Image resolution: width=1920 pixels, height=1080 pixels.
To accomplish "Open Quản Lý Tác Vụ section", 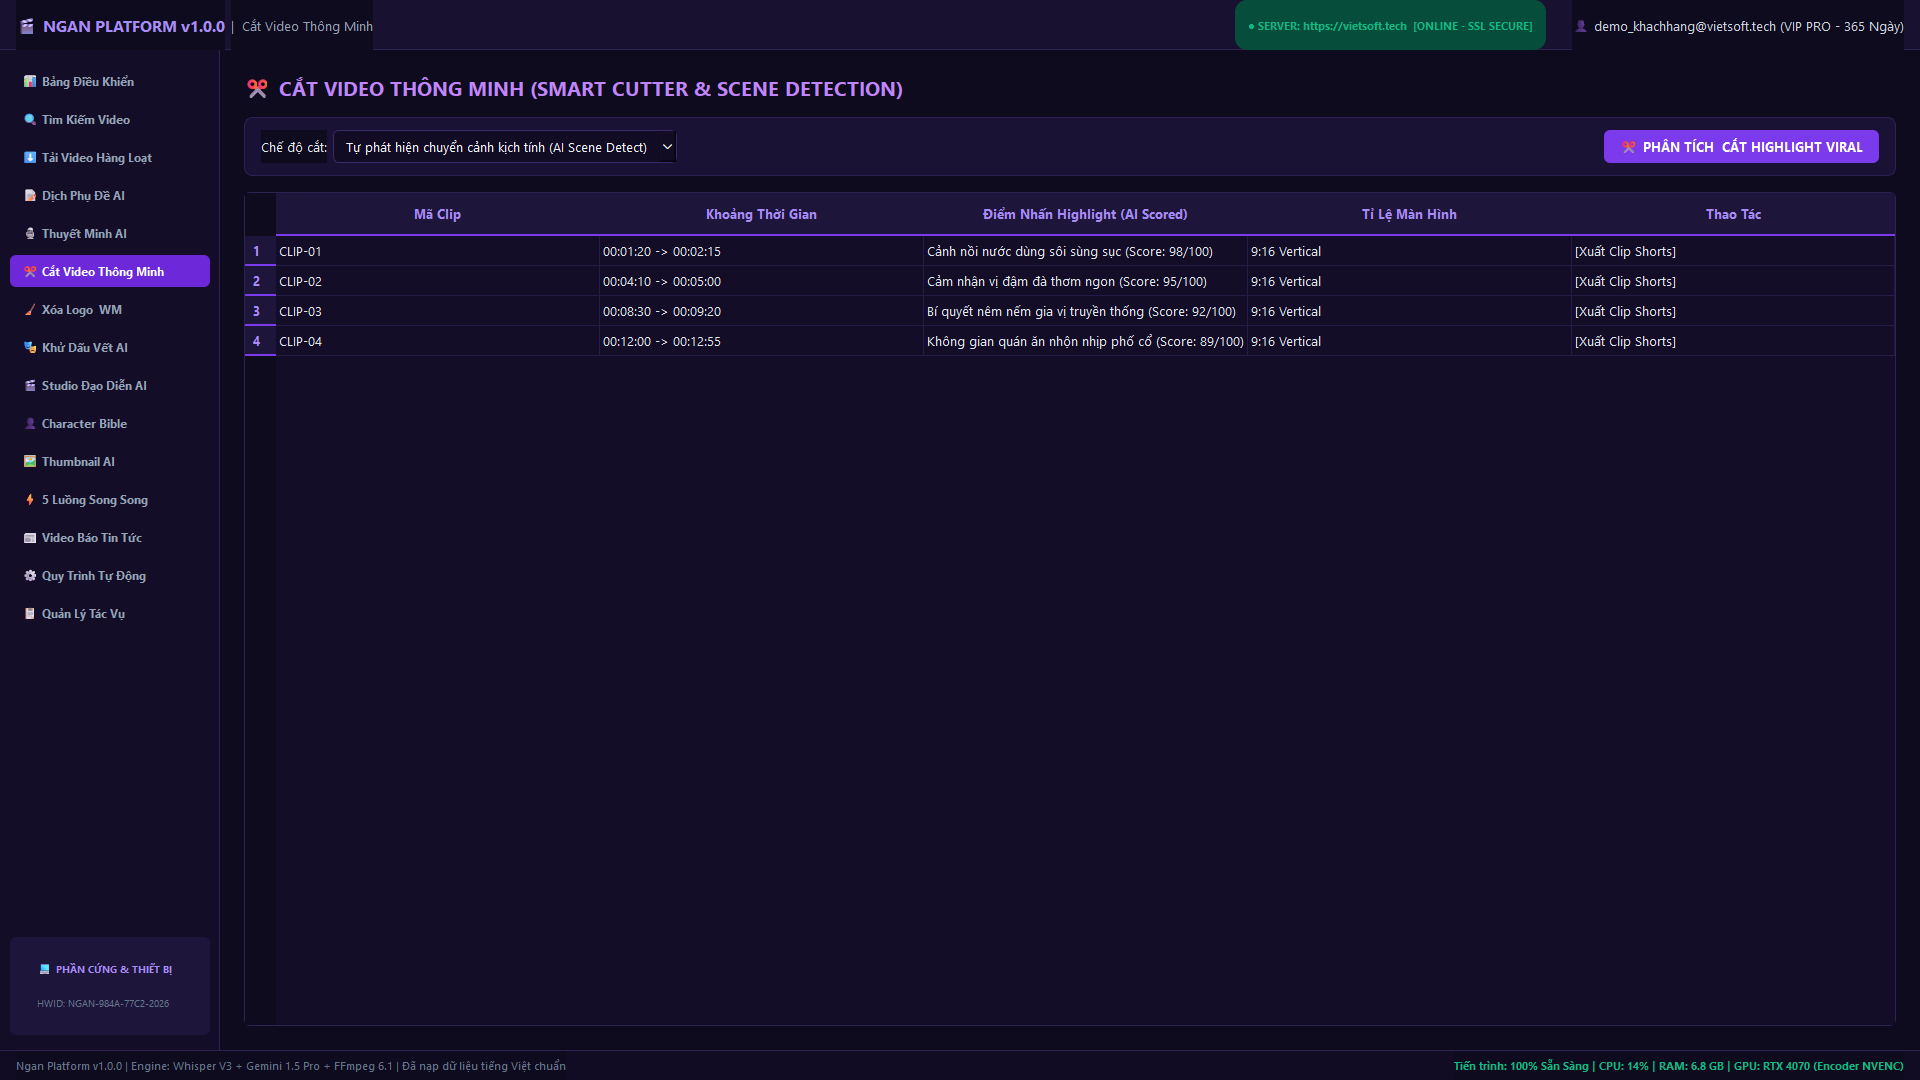I will coord(110,614).
